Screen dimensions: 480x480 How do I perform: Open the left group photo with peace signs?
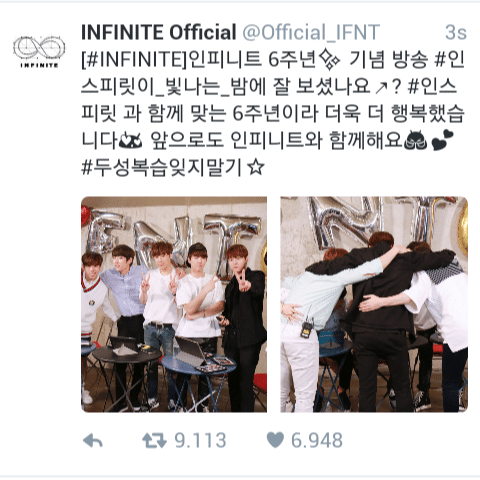tap(174, 304)
